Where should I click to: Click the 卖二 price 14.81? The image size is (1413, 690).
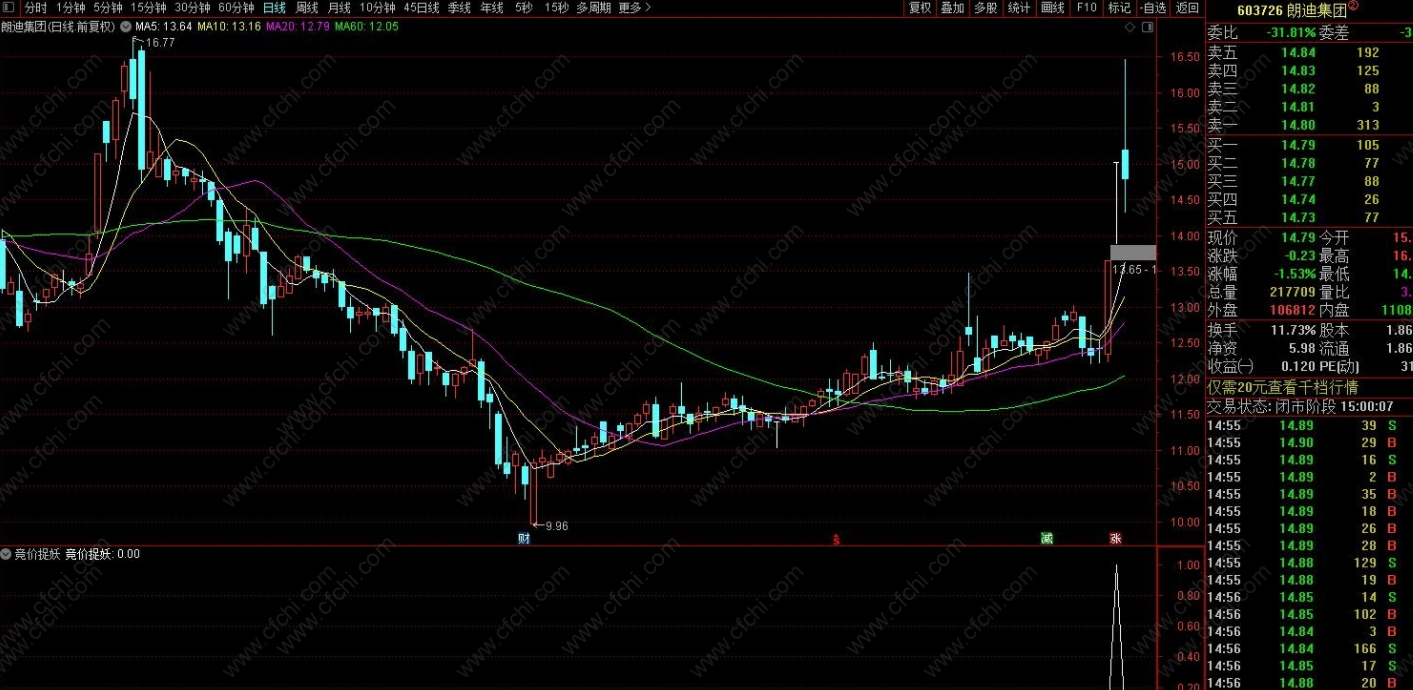[x=1297, y=106]
